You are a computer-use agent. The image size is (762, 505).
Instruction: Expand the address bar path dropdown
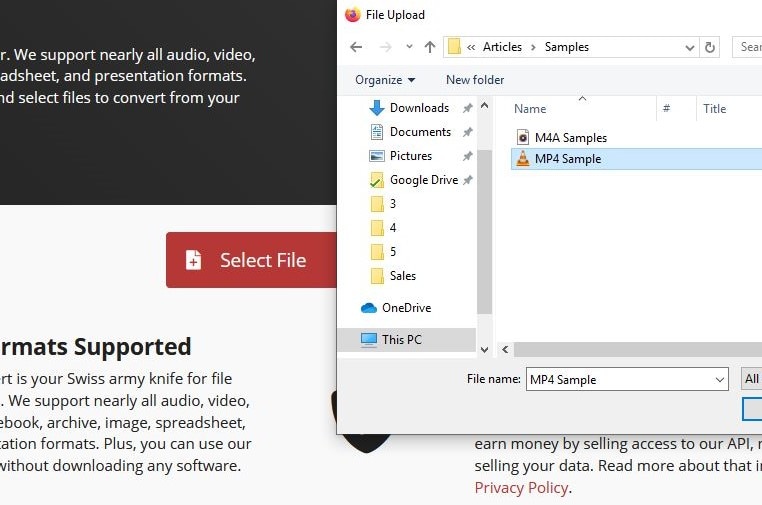click(x=689, y=48)
